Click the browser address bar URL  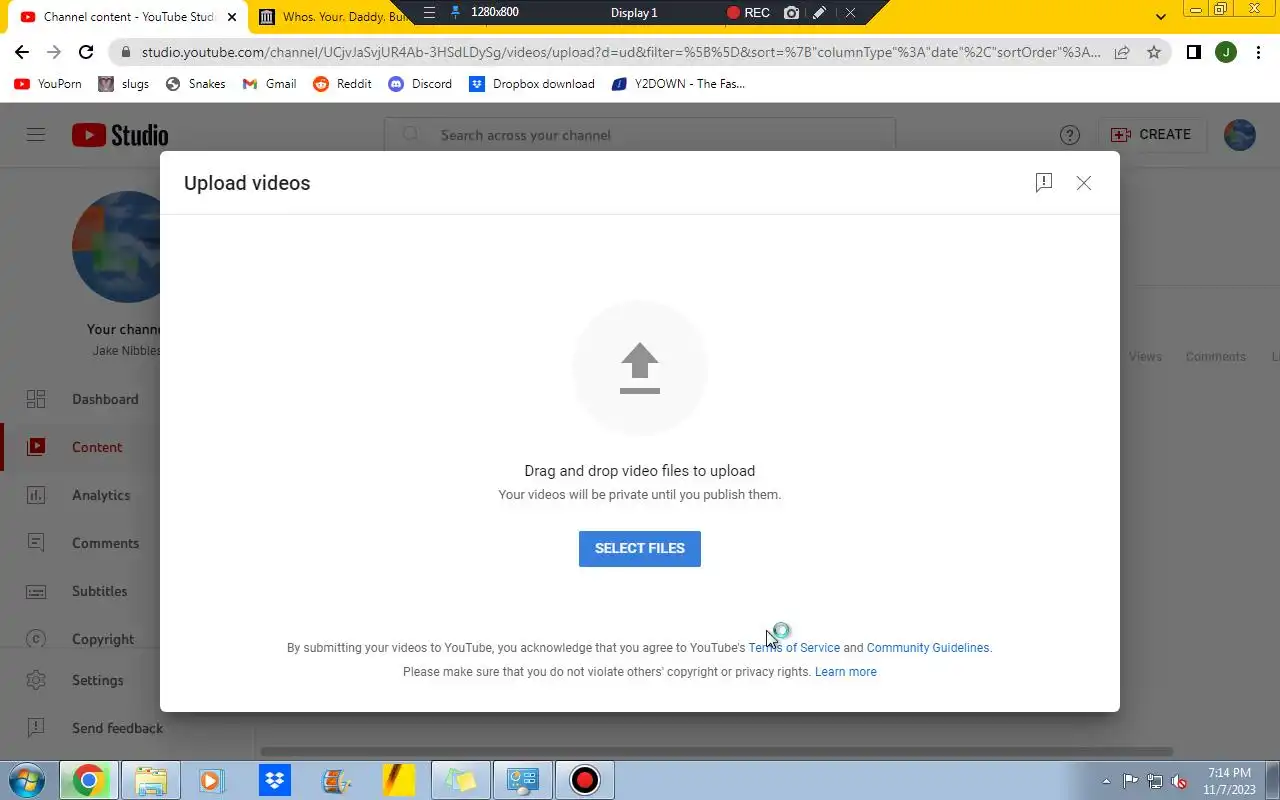pyautogui.click(x=620, y=52)
